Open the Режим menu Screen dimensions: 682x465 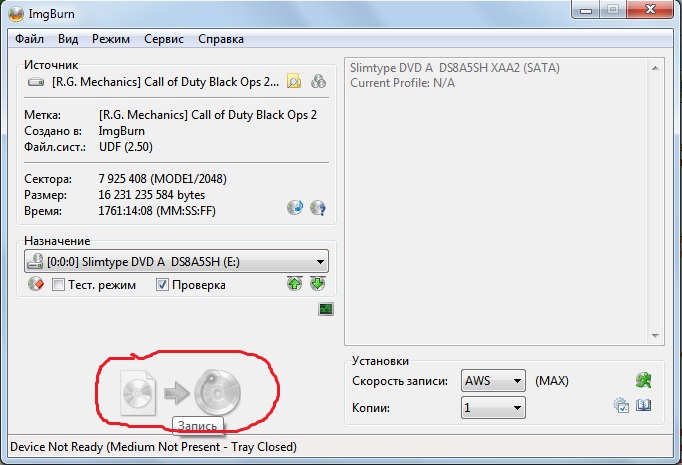coord(111,39)
